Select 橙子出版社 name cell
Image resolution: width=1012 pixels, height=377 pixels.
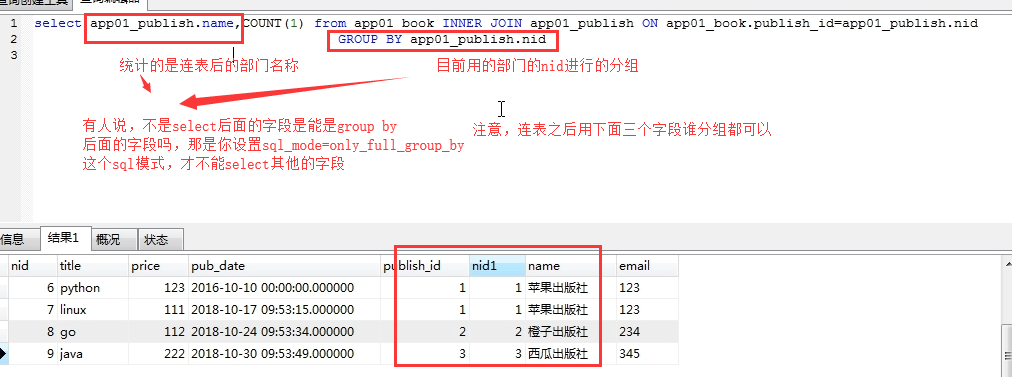[x=571, y=332]
